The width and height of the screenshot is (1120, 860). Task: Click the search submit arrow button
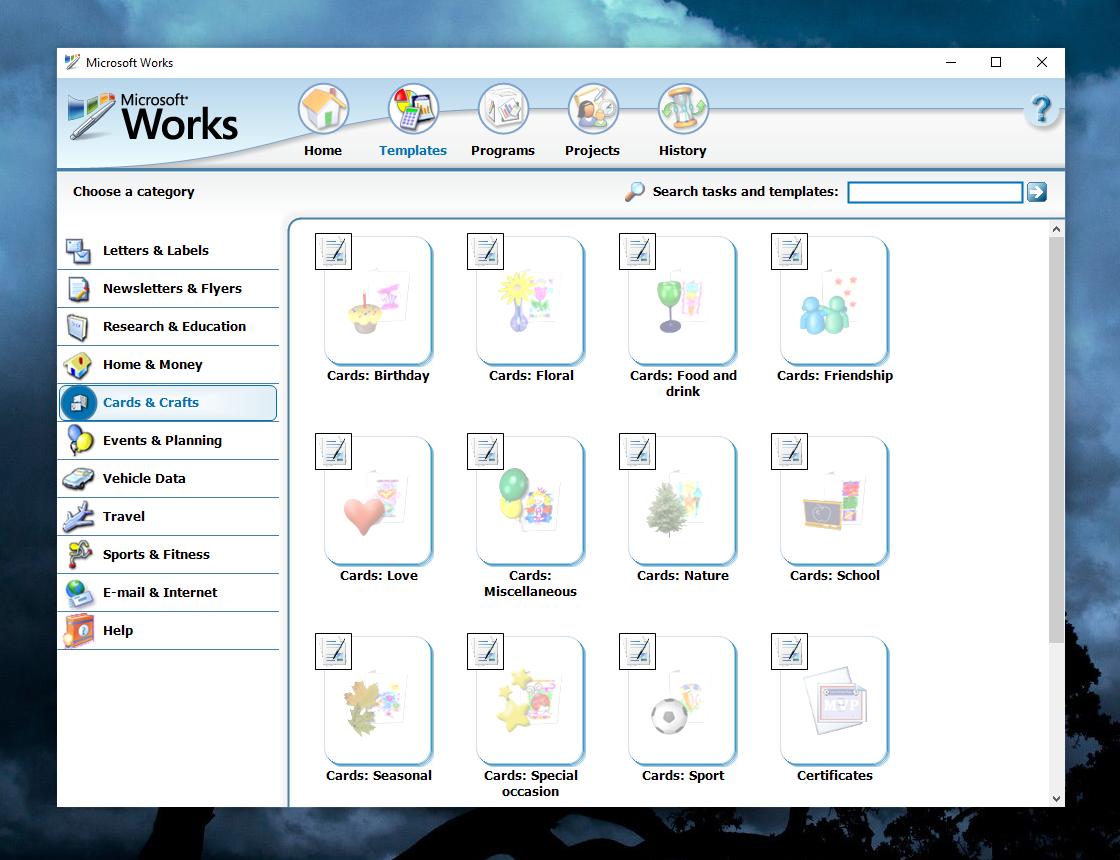(x=1037, y=191)
